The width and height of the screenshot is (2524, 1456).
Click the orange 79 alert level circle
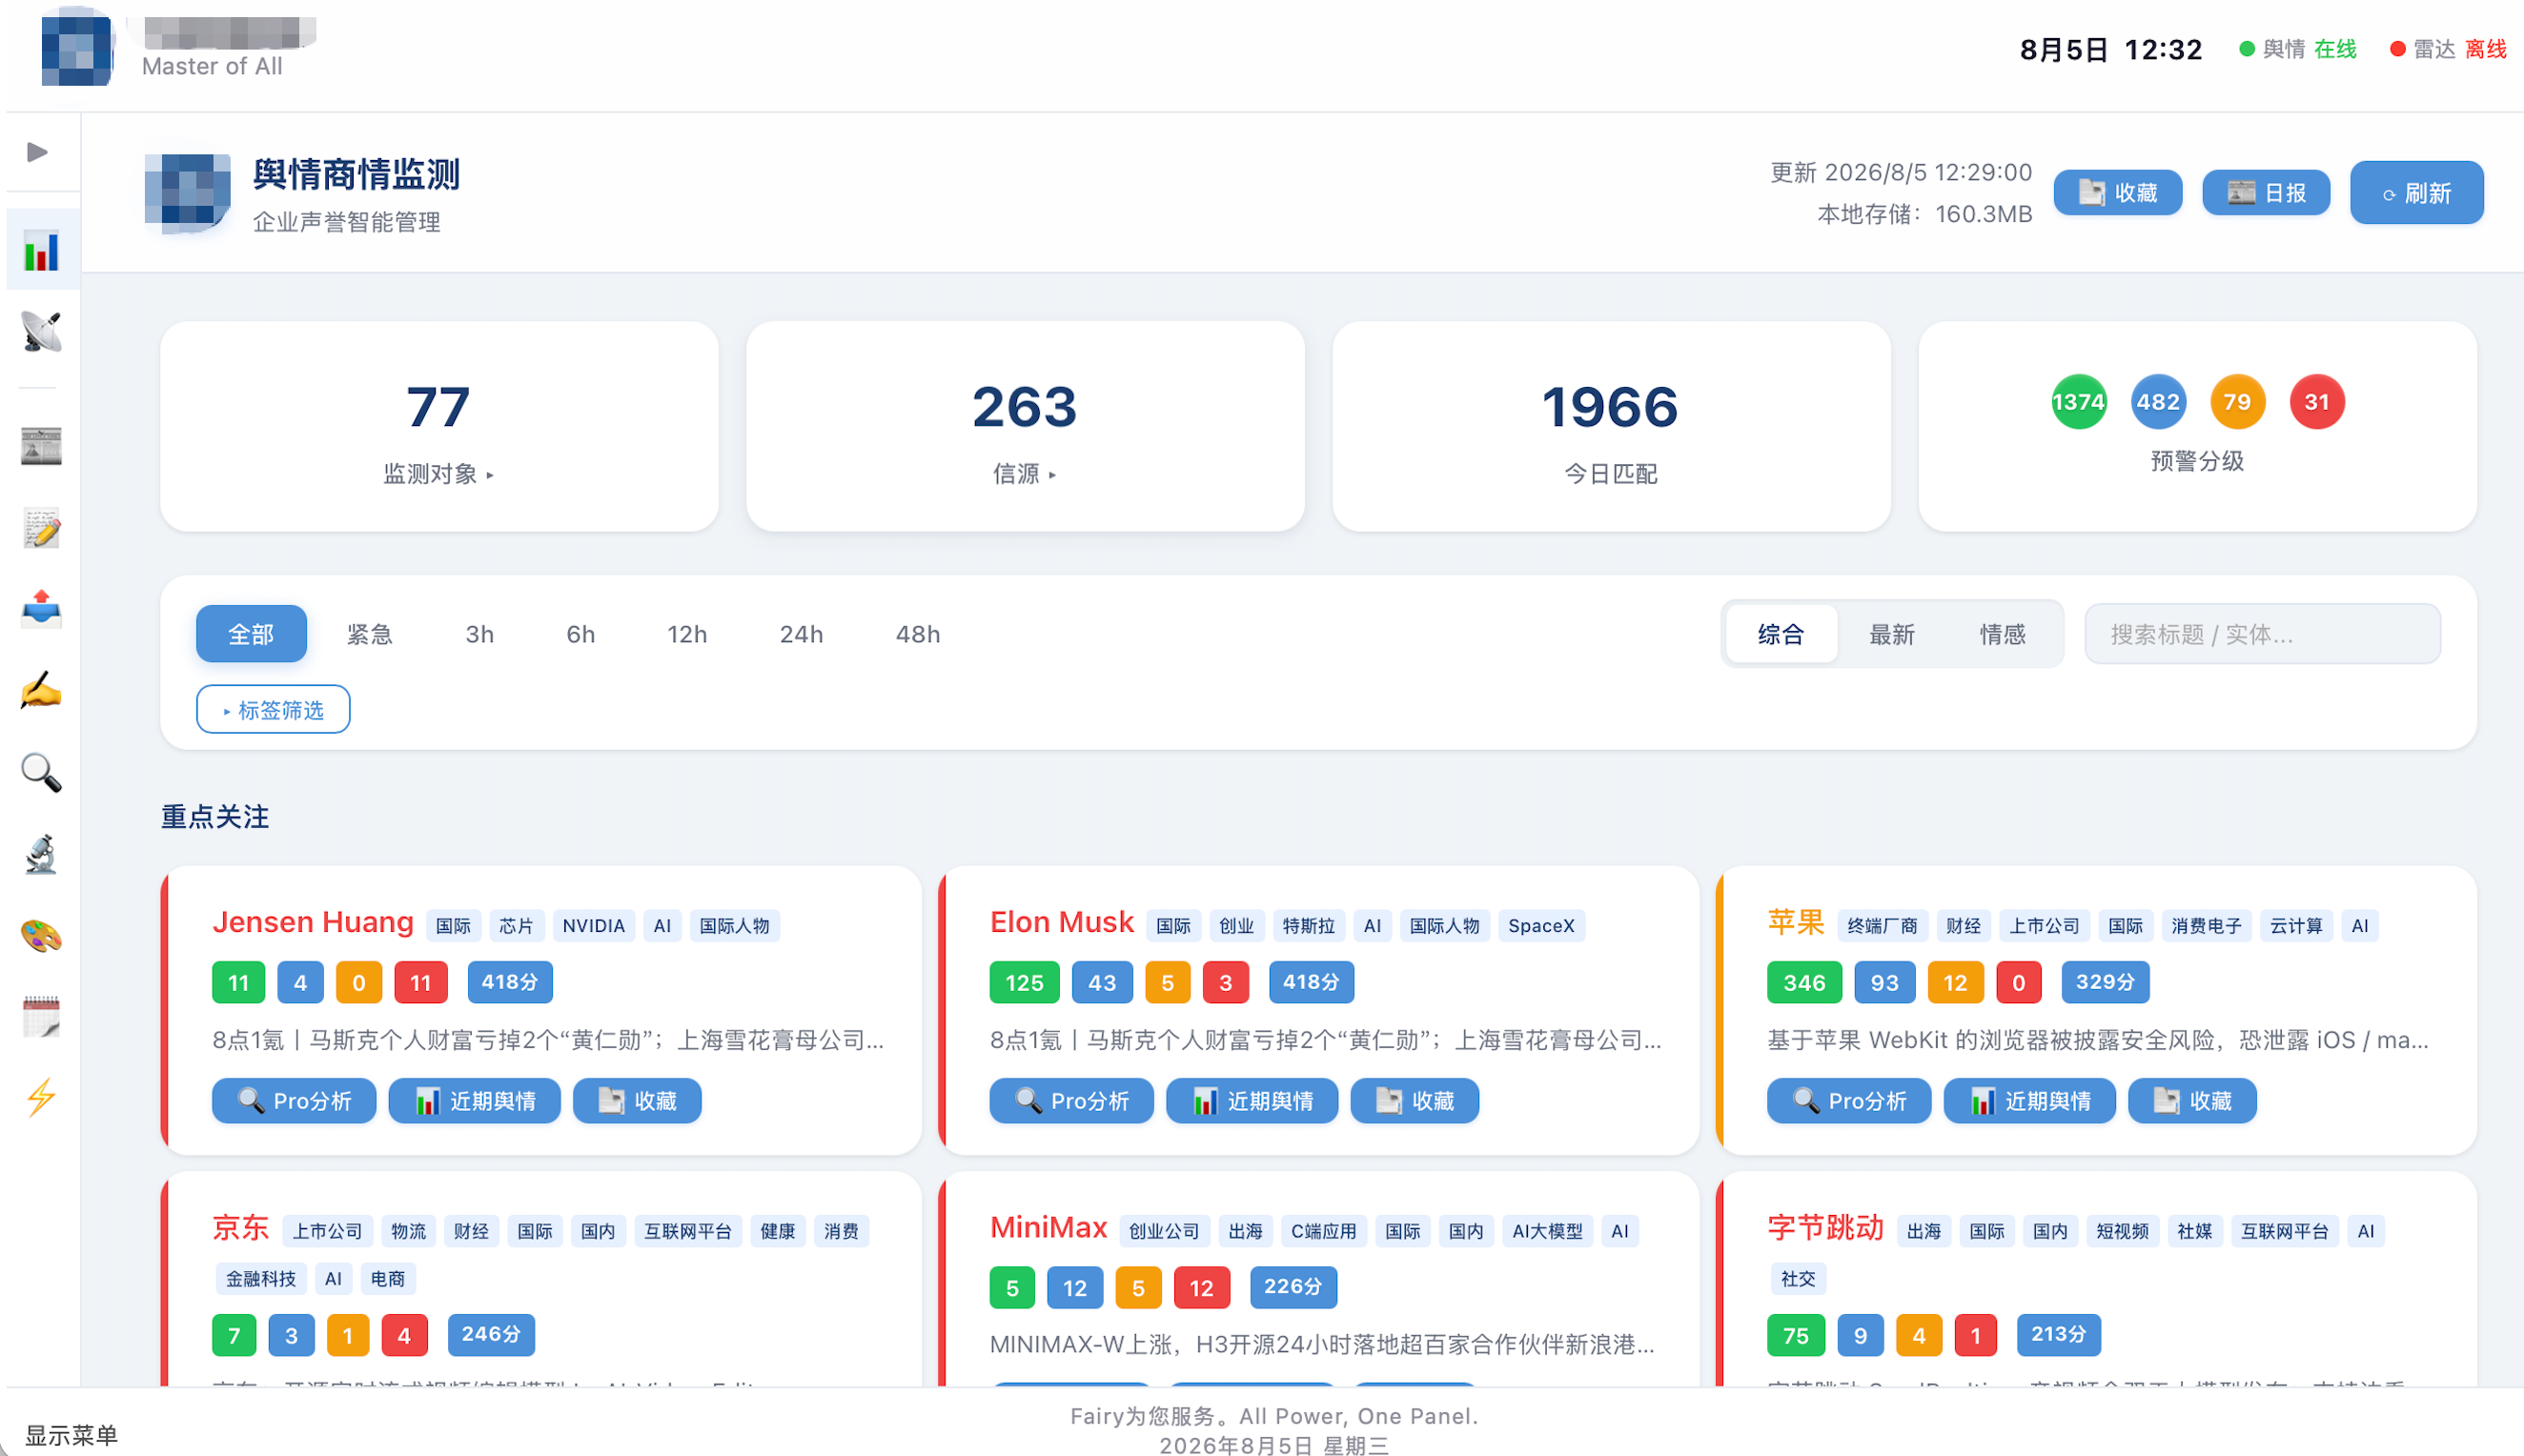coord(2237,402)
